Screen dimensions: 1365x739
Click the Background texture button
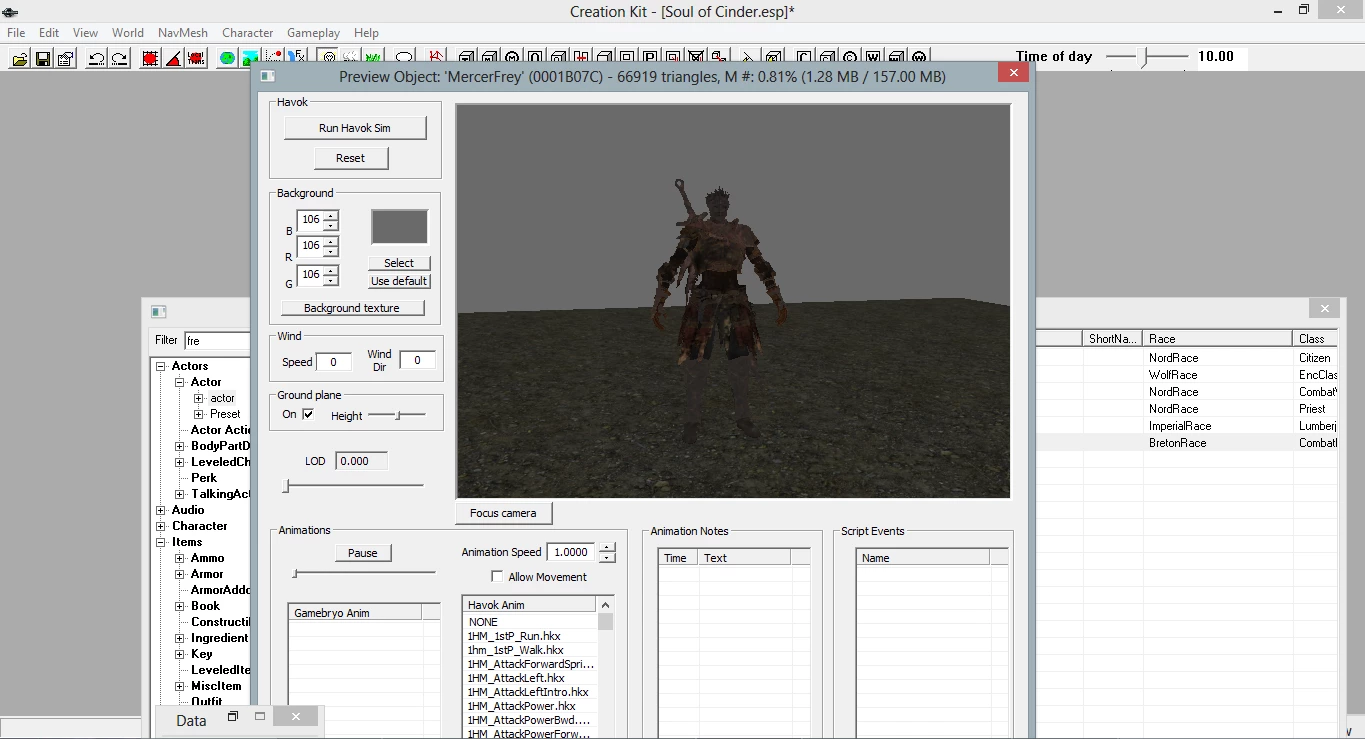(352, 308)
